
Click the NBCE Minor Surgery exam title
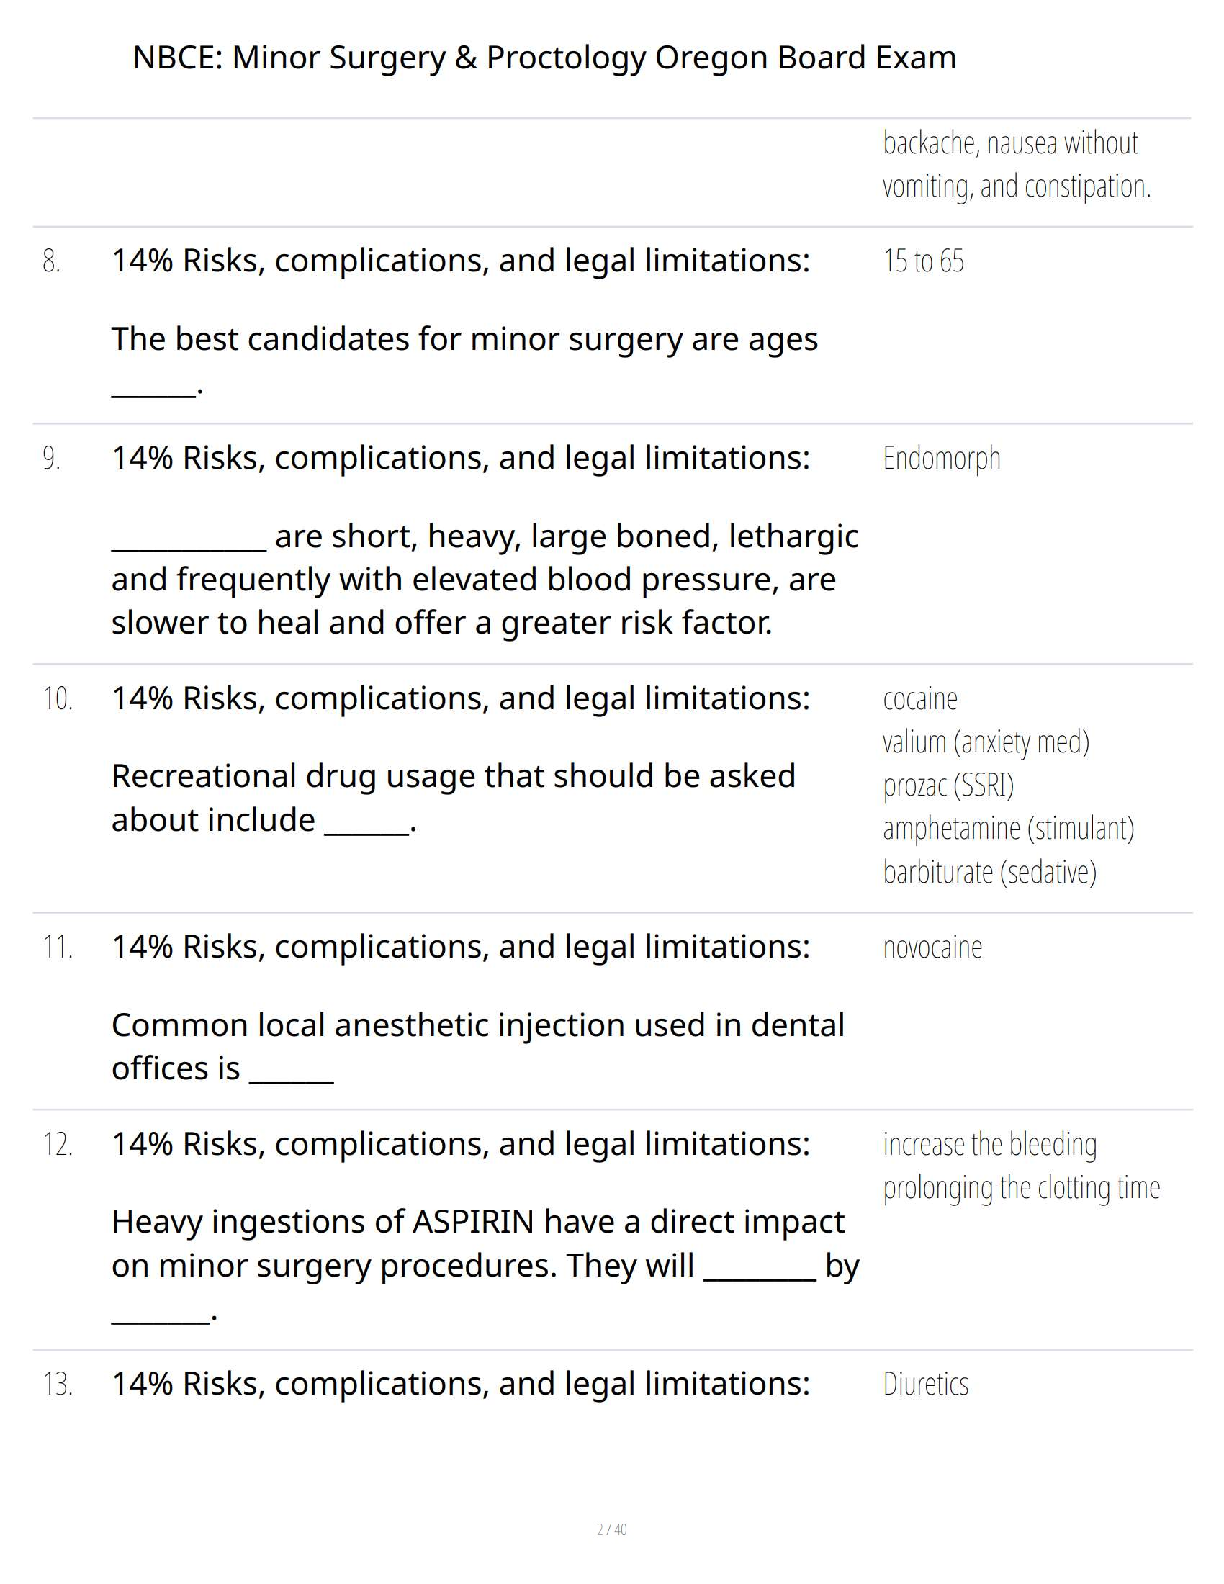coord(544,58)
